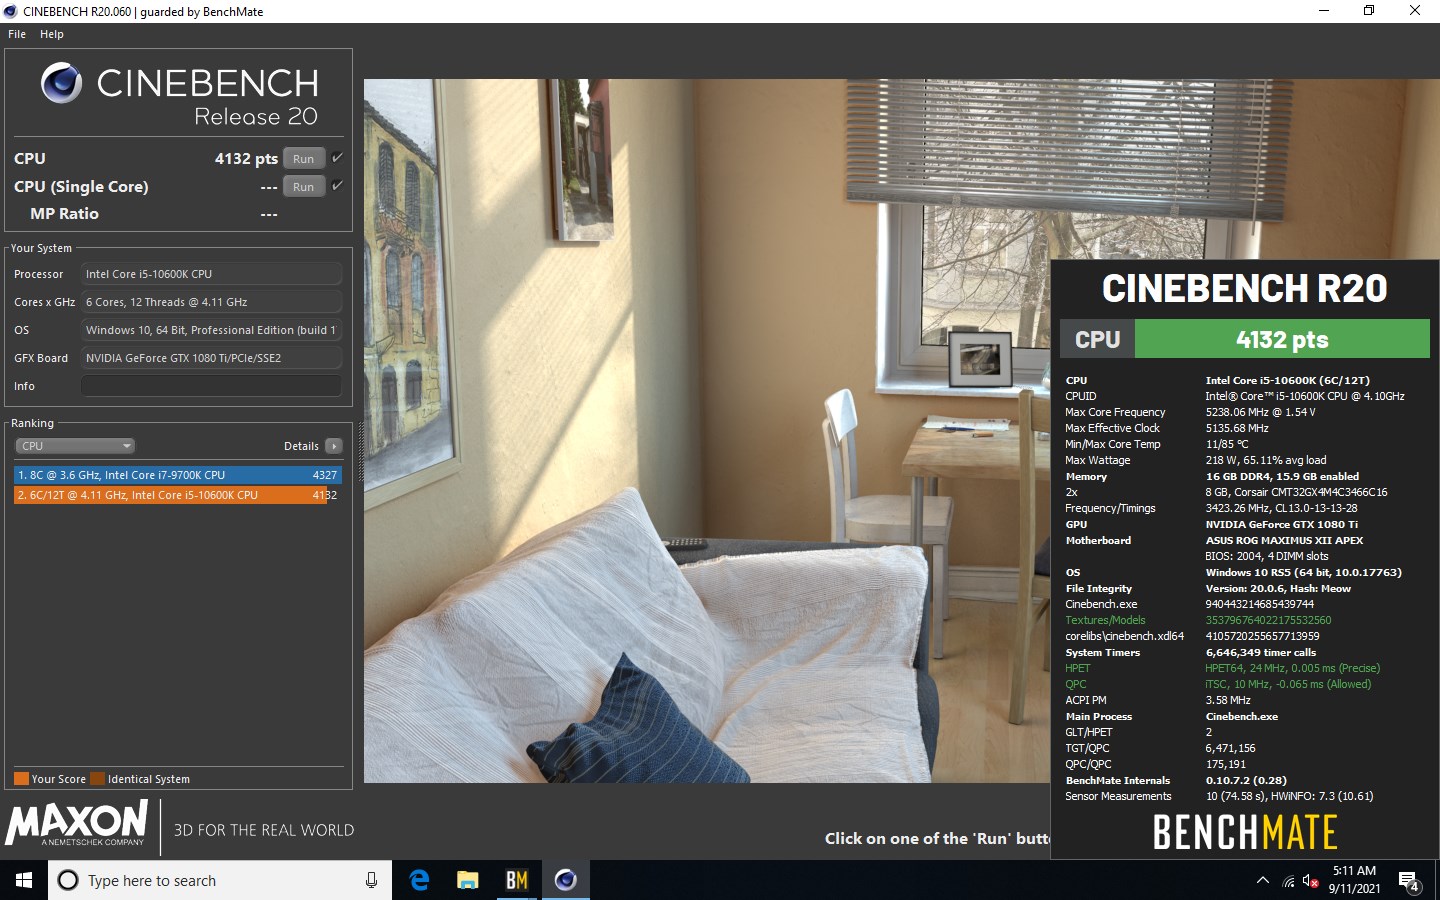Click the GFX Board field GTX 1080 Ti
This screenshot has width=1440, height=900.
point(211,358)
